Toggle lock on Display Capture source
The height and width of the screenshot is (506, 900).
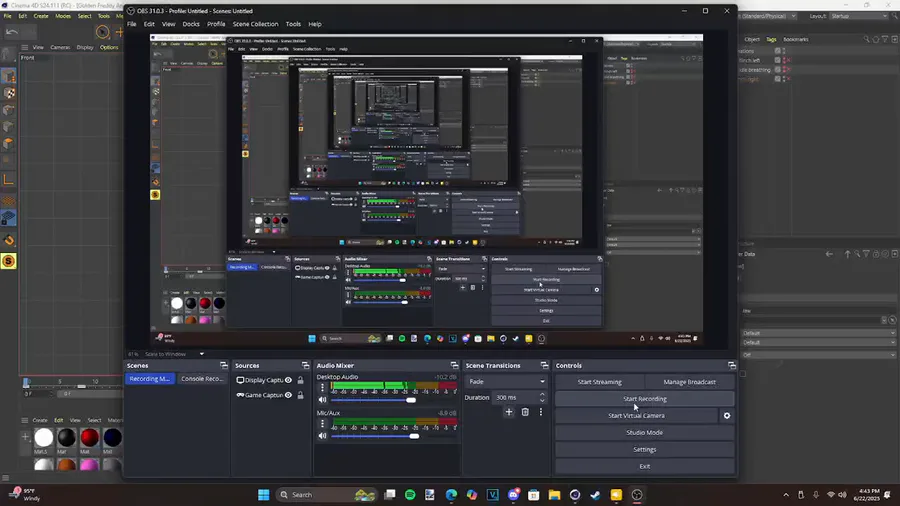point(300,380)
